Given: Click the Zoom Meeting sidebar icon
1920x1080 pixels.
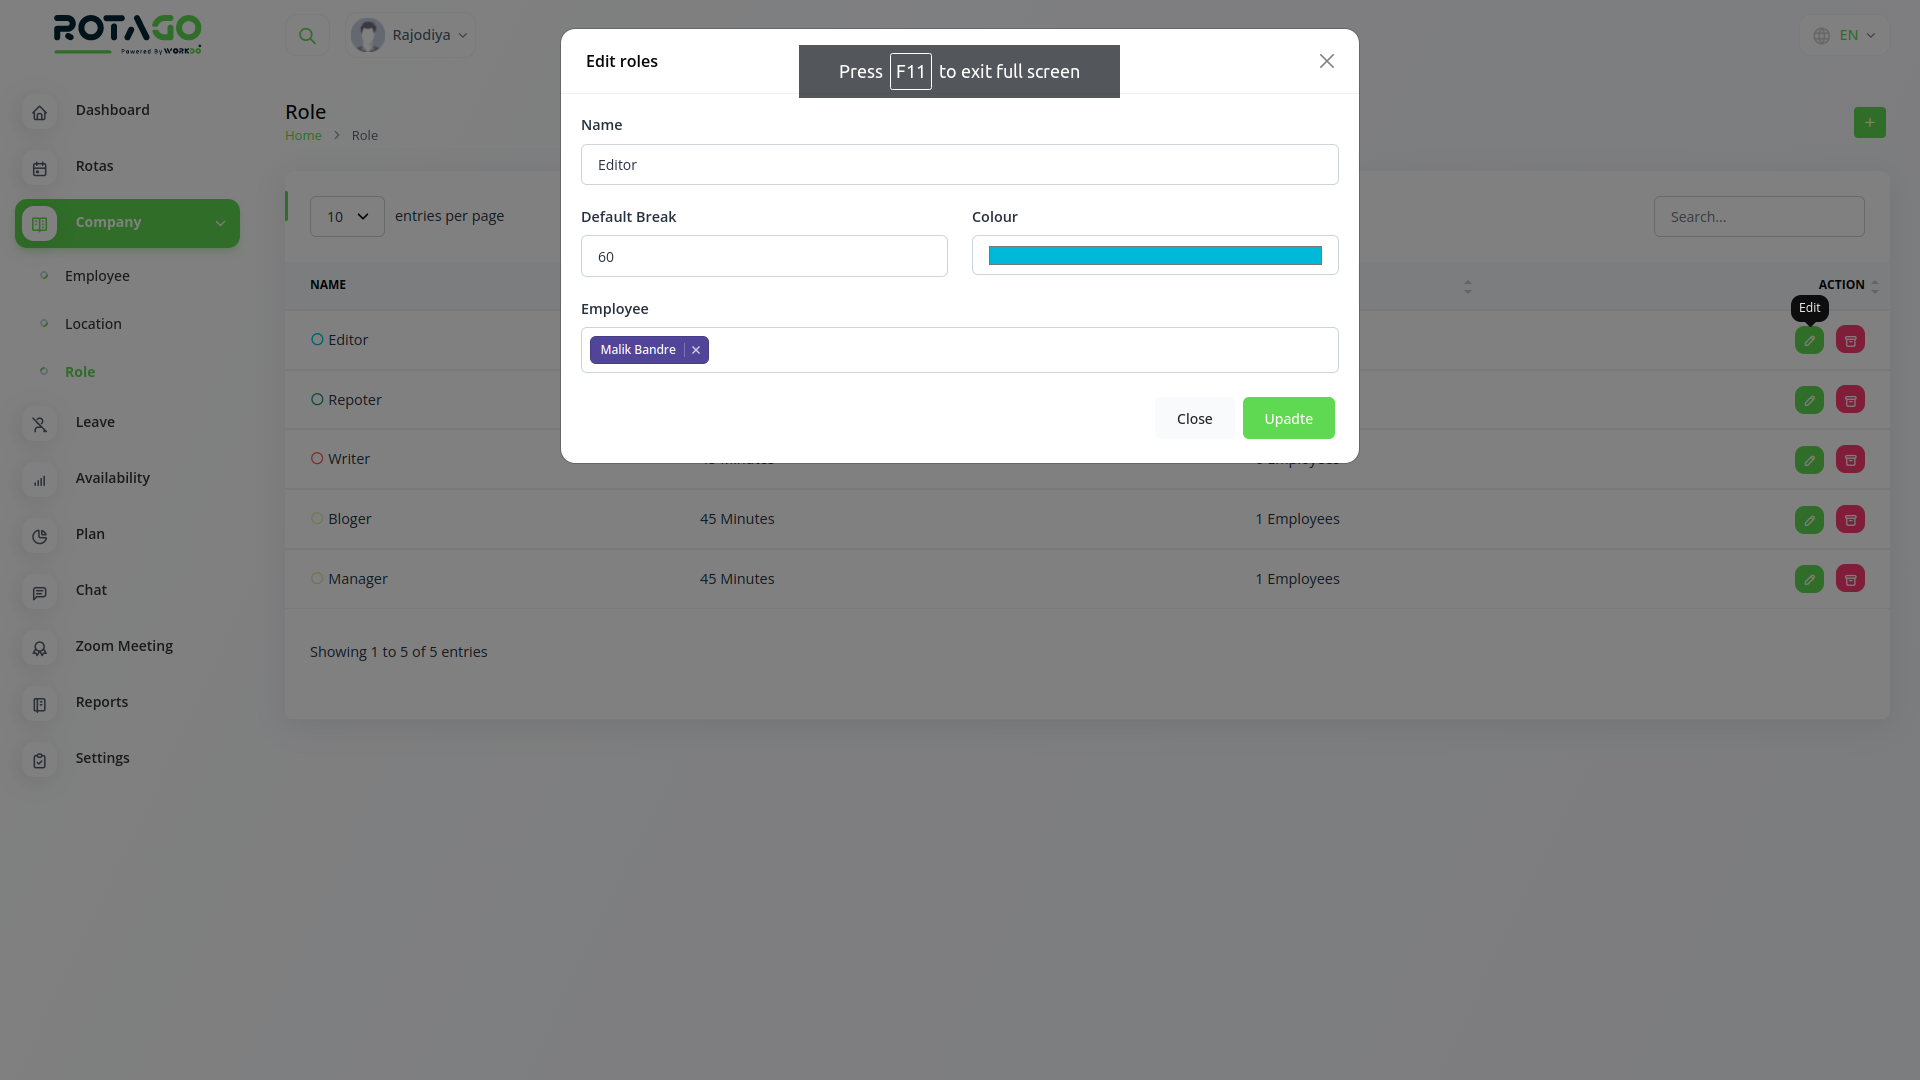Looking at the screenshot, I should tap(40, 649).
